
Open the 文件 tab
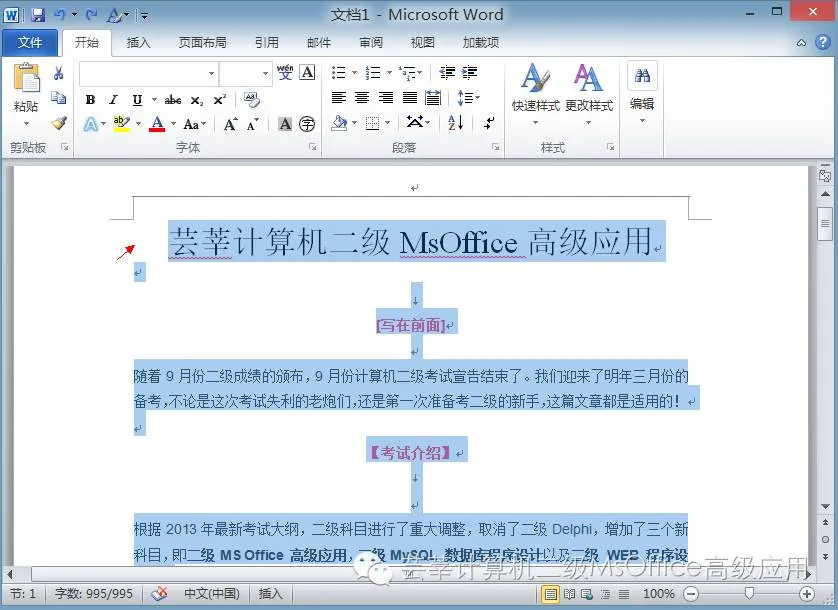coord(29,42)
